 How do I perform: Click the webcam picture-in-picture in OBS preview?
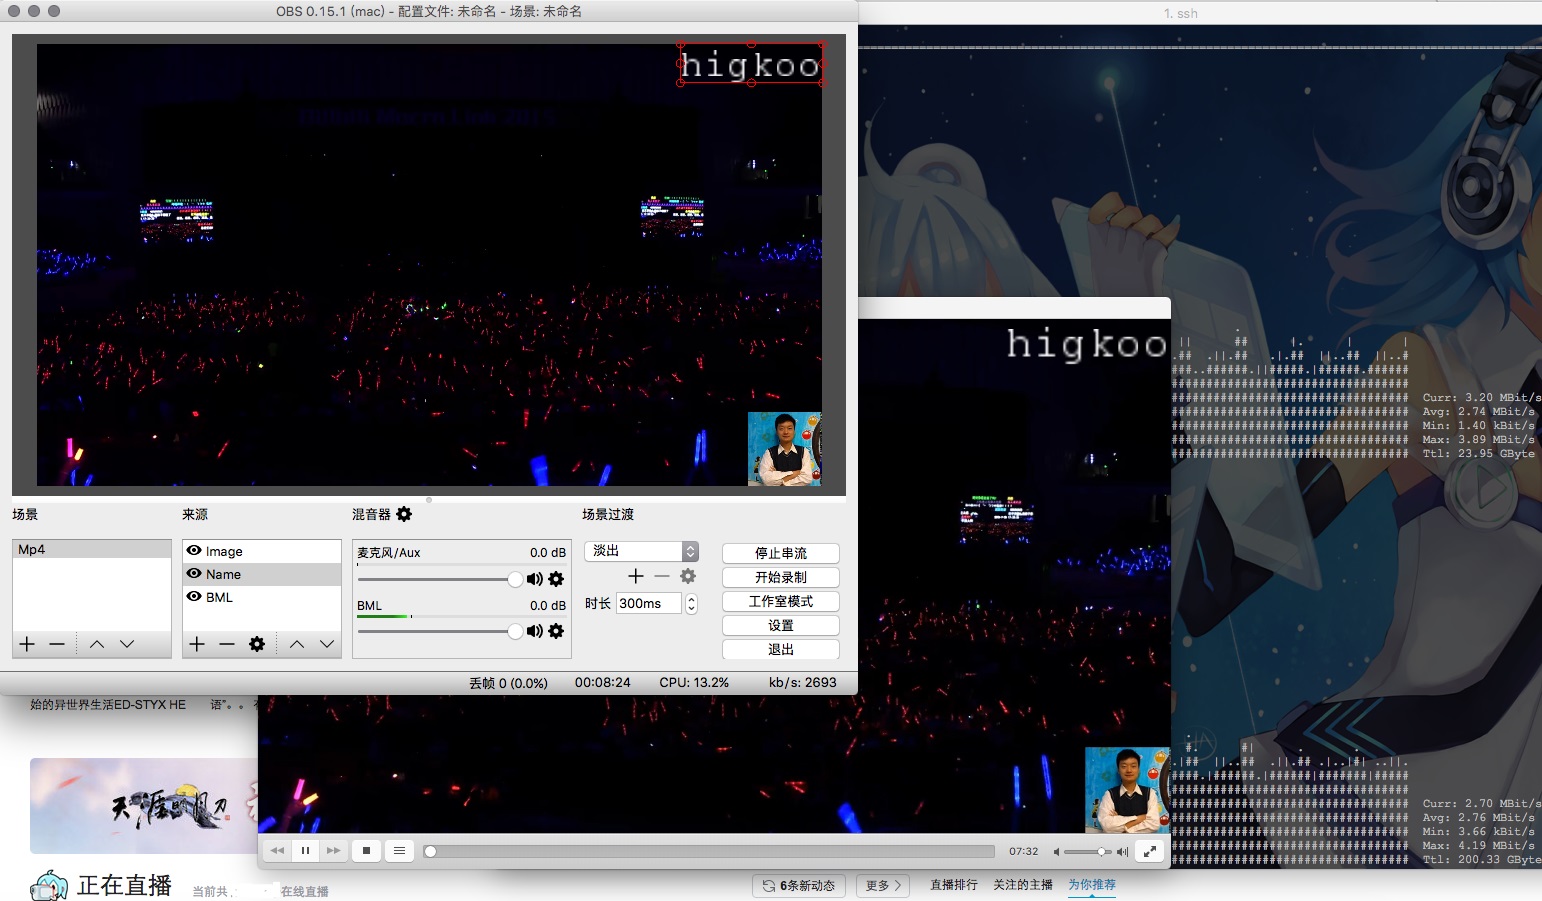785,449
